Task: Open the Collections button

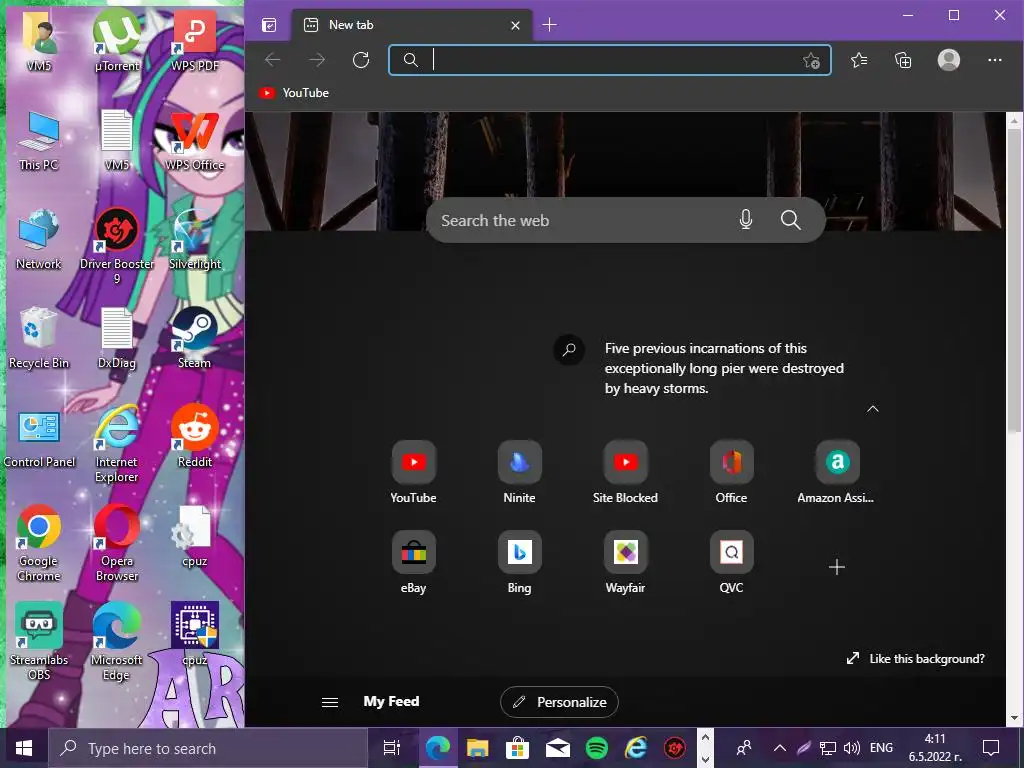Action: click(903, 61)
